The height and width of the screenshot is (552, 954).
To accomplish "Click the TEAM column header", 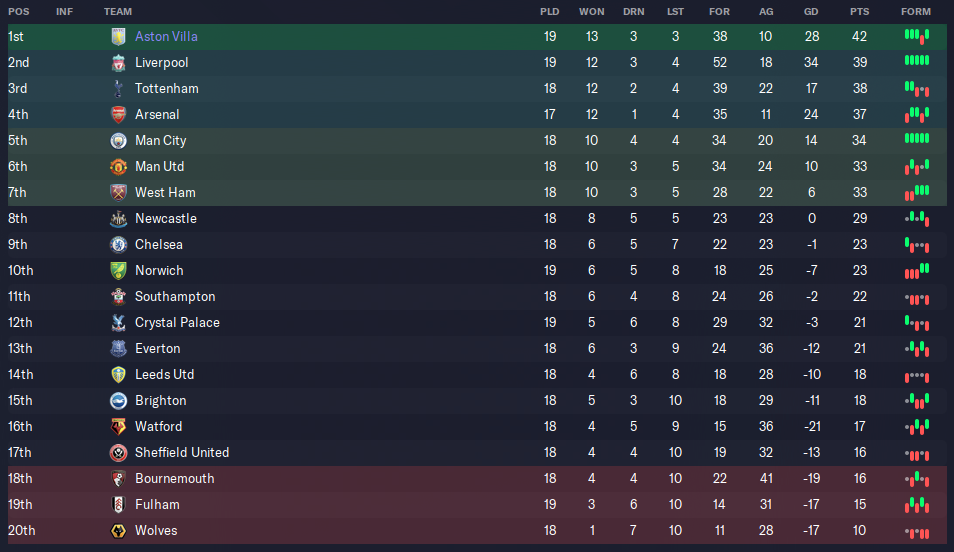I will click(117, 12).
